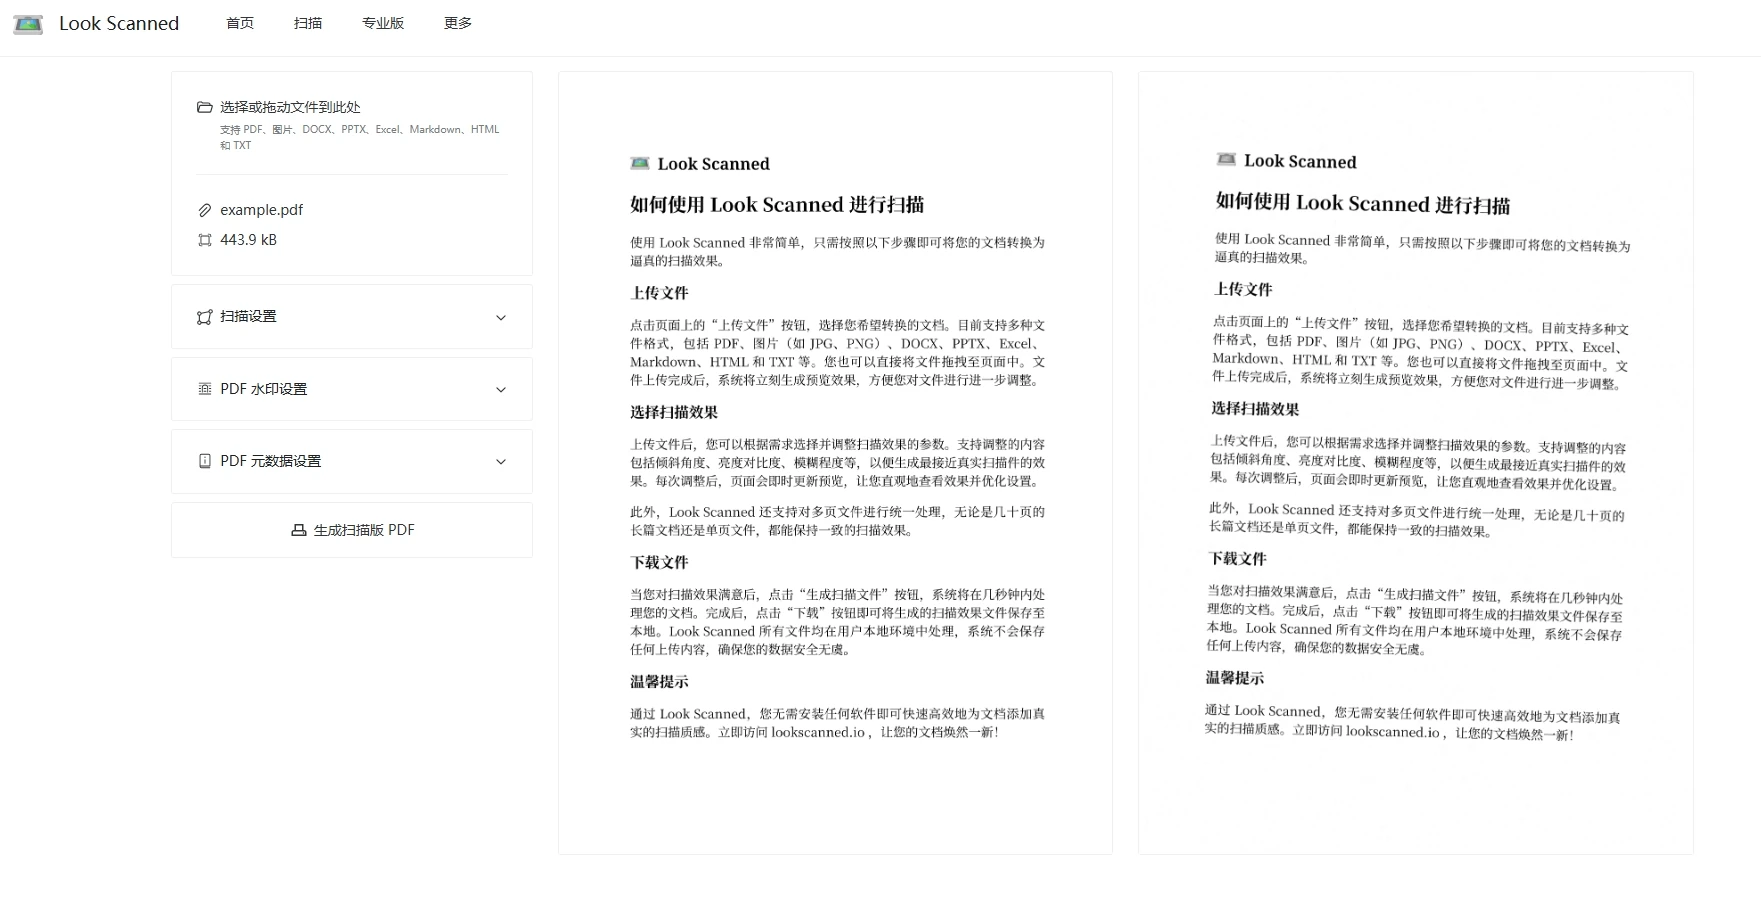Image resolution: width=1761 pixels, height=897 pixels.
Task: Click the PDF 水印设置 watermark icon
Action: pos(205,389)
